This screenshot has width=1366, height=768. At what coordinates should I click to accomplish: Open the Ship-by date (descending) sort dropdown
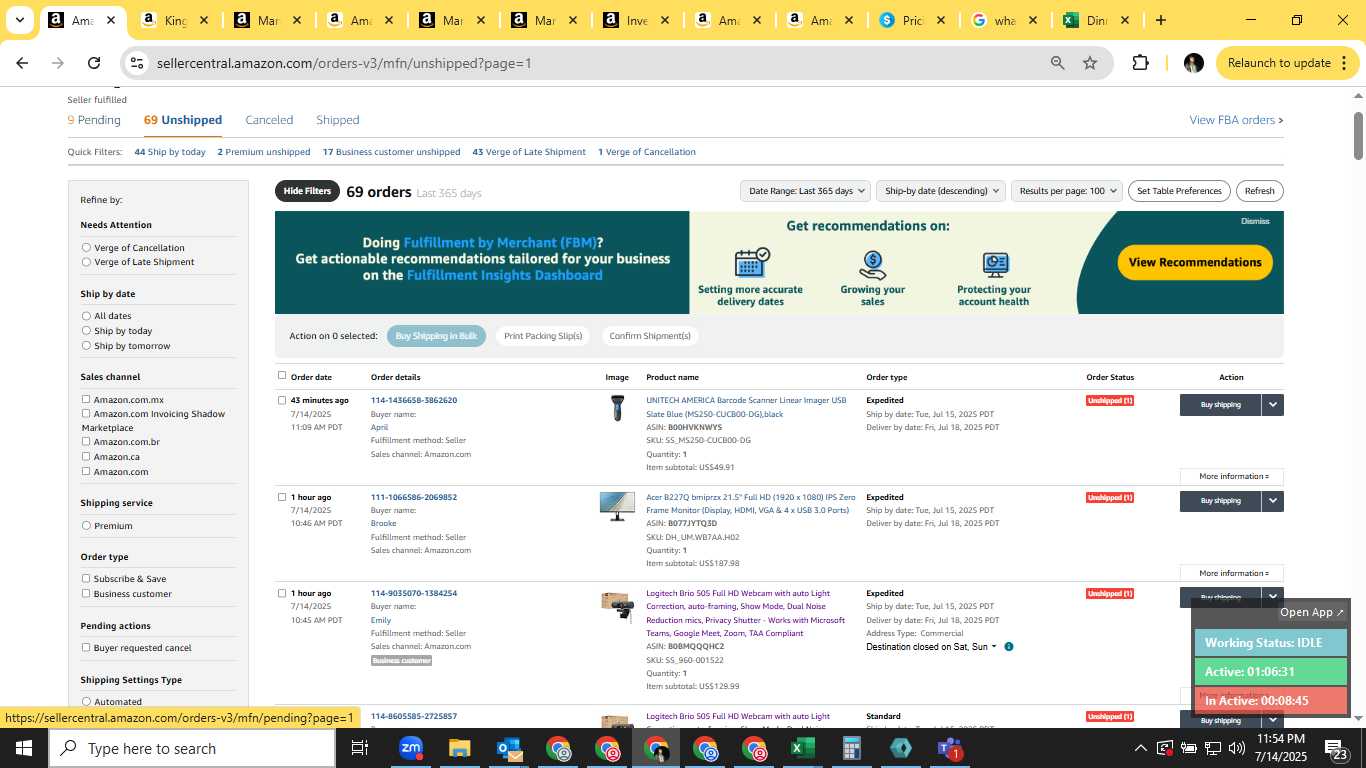point(939,191)
